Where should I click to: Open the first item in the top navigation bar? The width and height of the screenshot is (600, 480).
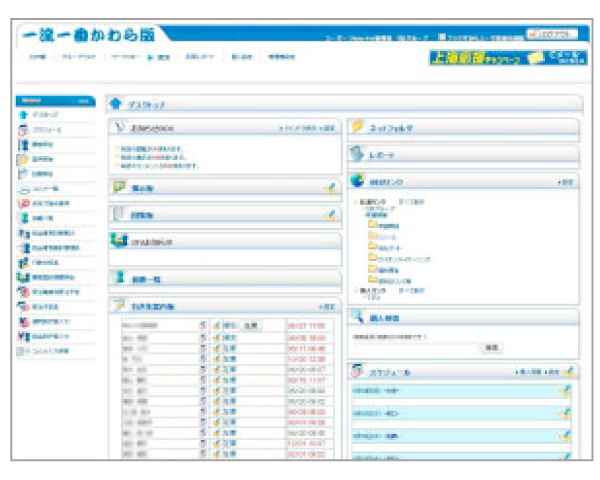pyautogui.click(x=36, y=58)
